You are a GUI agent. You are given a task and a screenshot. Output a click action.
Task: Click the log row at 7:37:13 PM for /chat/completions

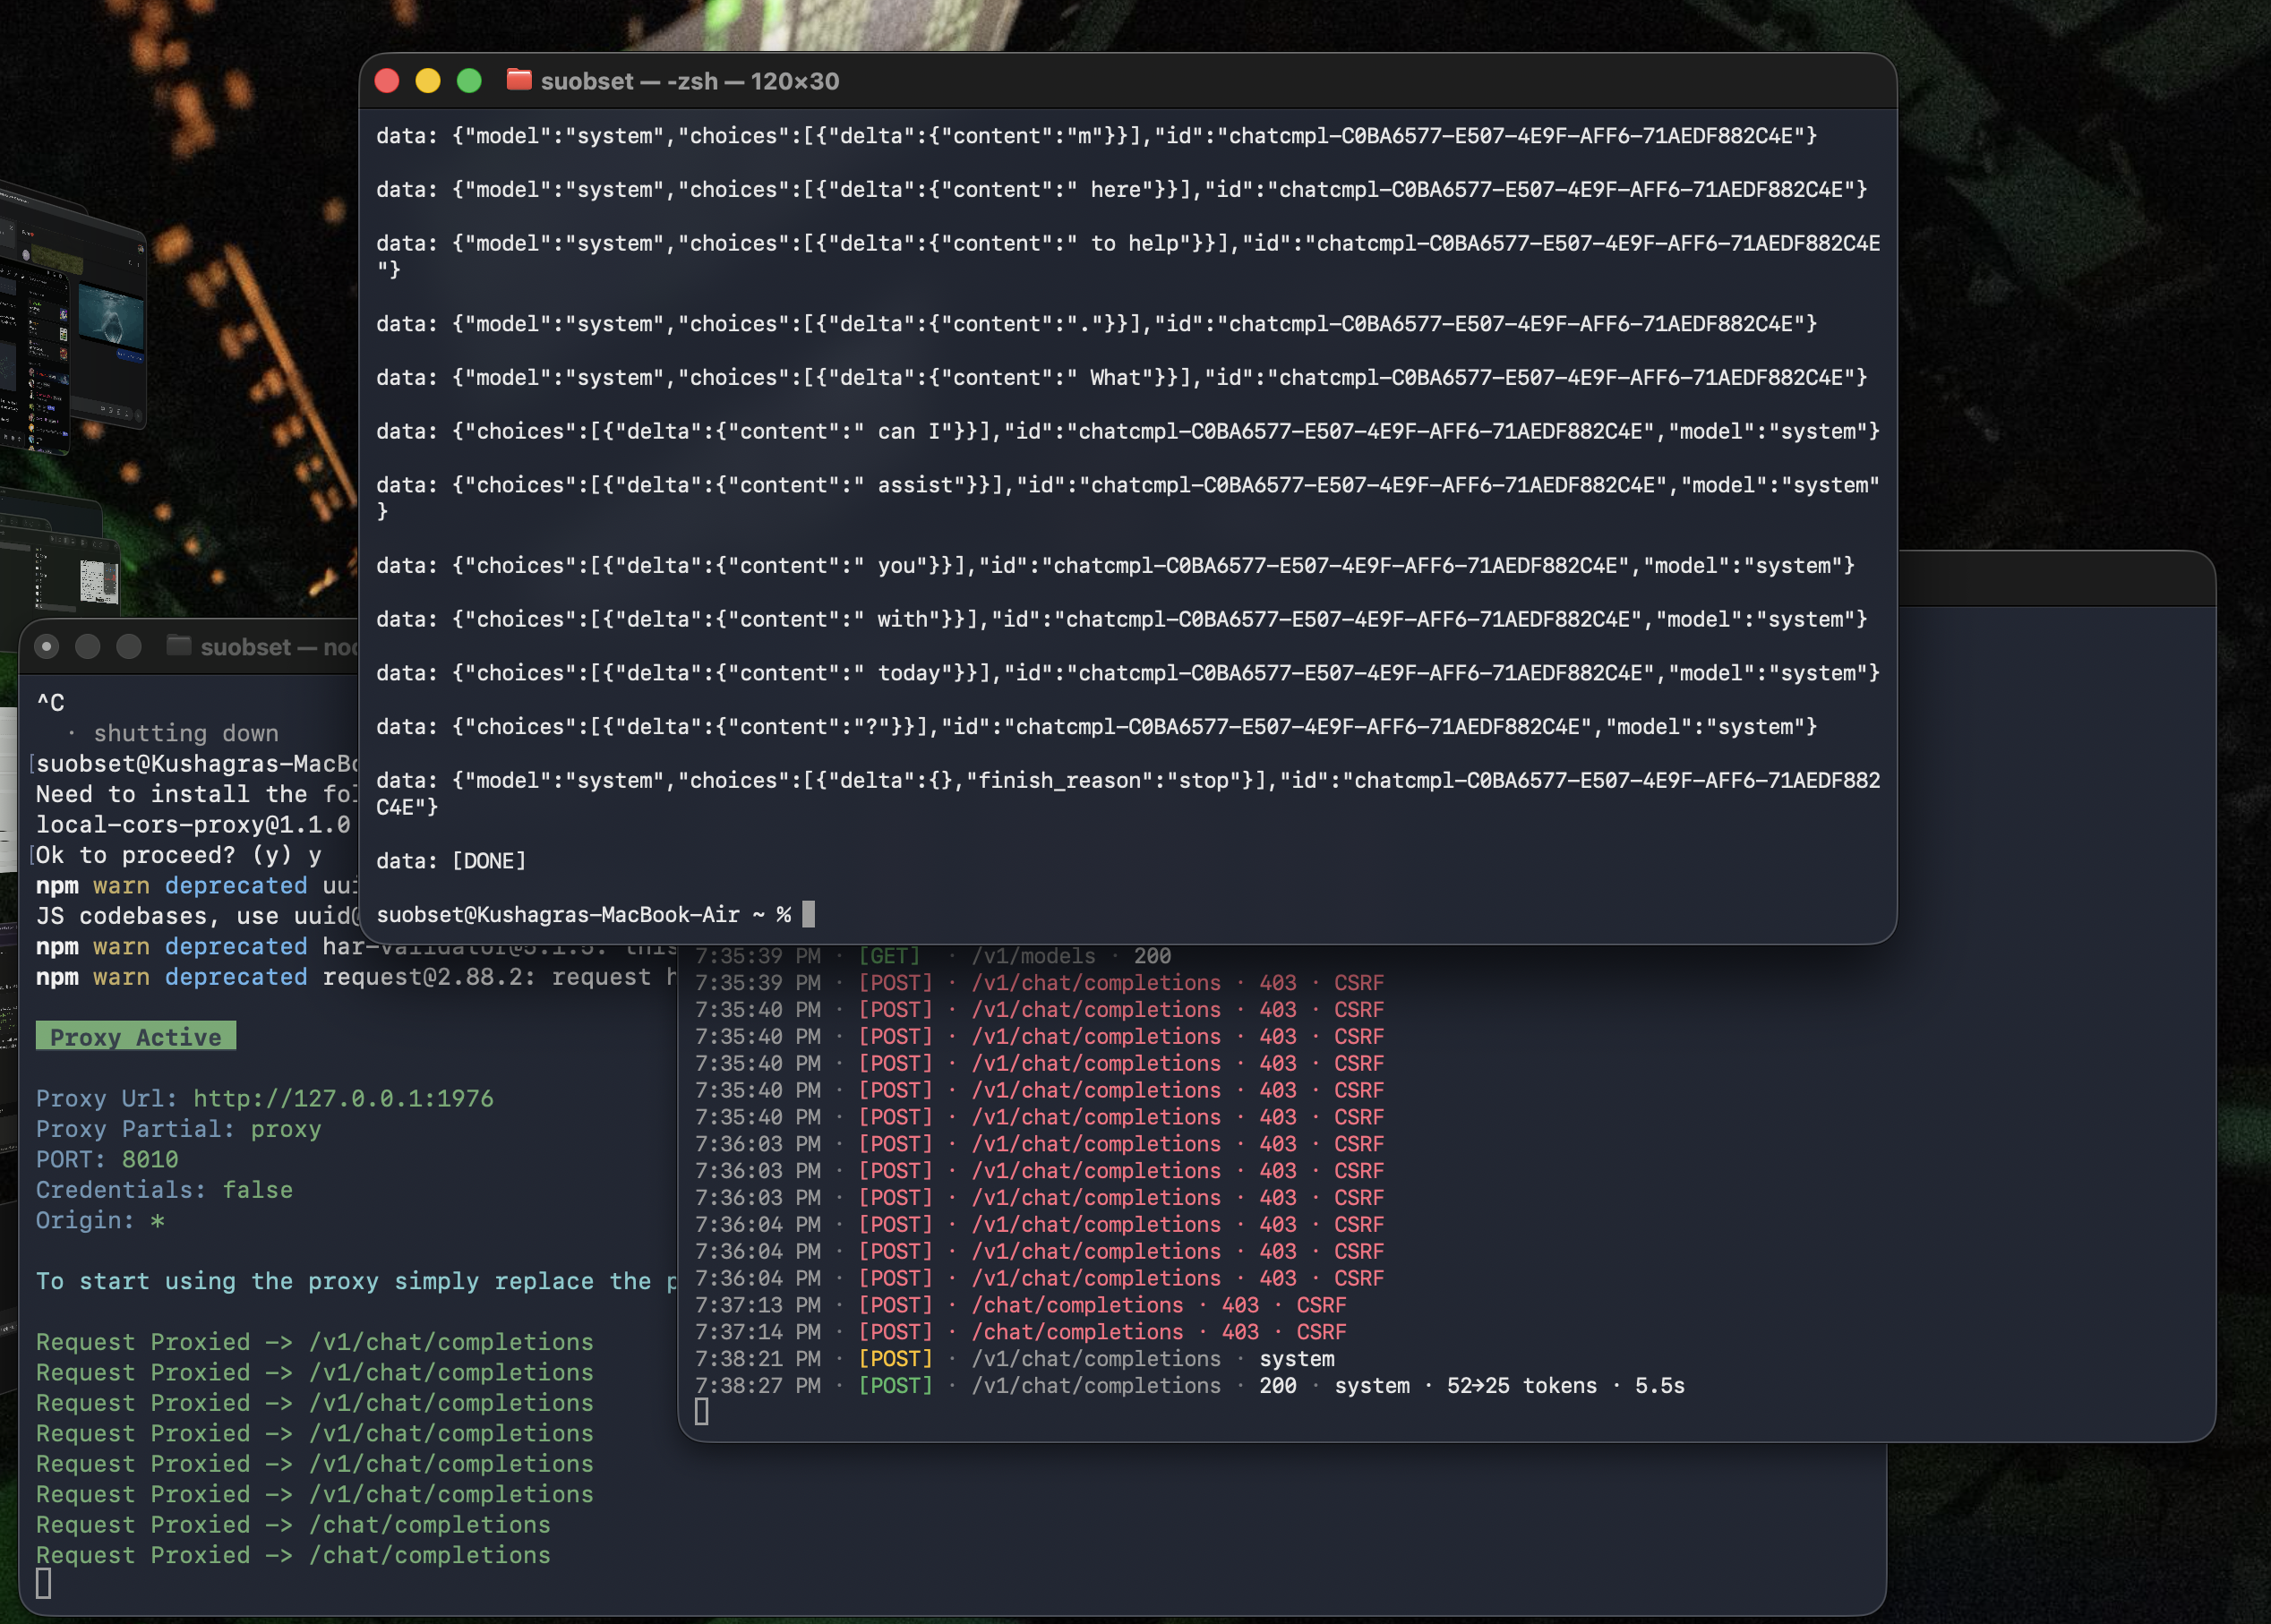pos(1021,1305)
